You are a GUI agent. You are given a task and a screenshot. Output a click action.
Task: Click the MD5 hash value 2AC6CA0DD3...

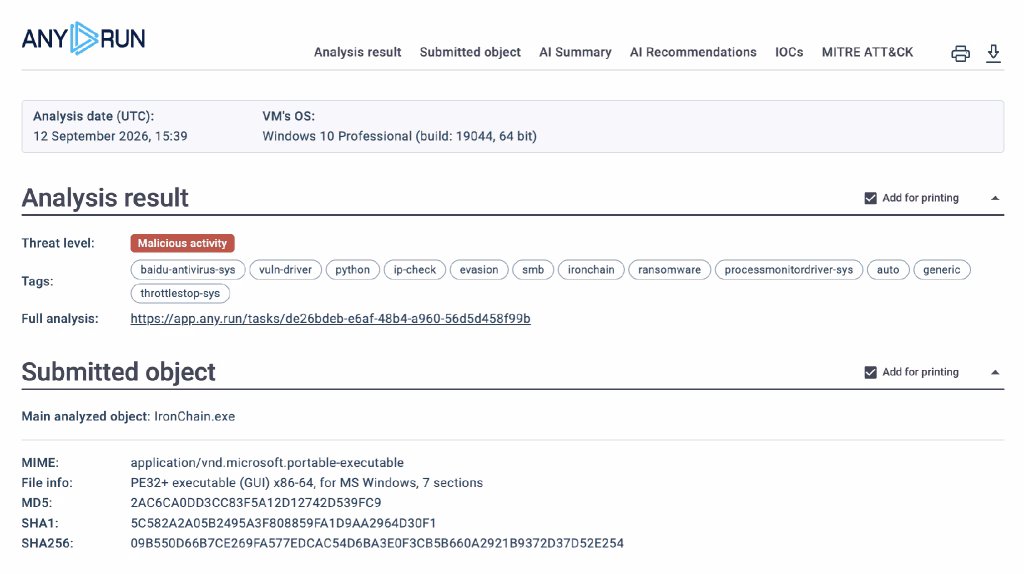pyautogui.click(x=256, y=503)
